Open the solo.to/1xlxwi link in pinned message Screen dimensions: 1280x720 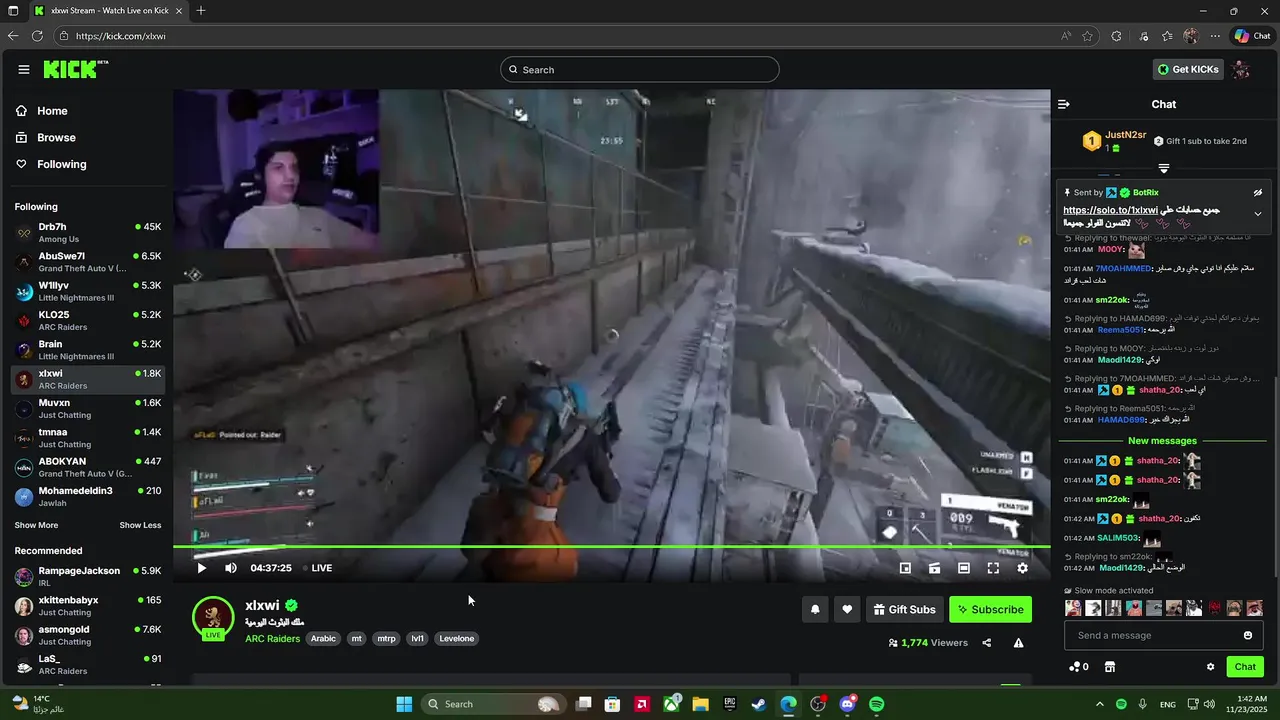tap(1110, 210)
